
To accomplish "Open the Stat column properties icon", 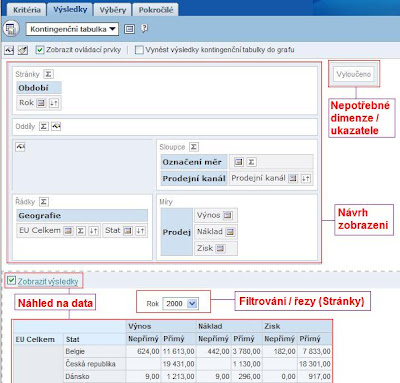I will (x=128, y=231).
